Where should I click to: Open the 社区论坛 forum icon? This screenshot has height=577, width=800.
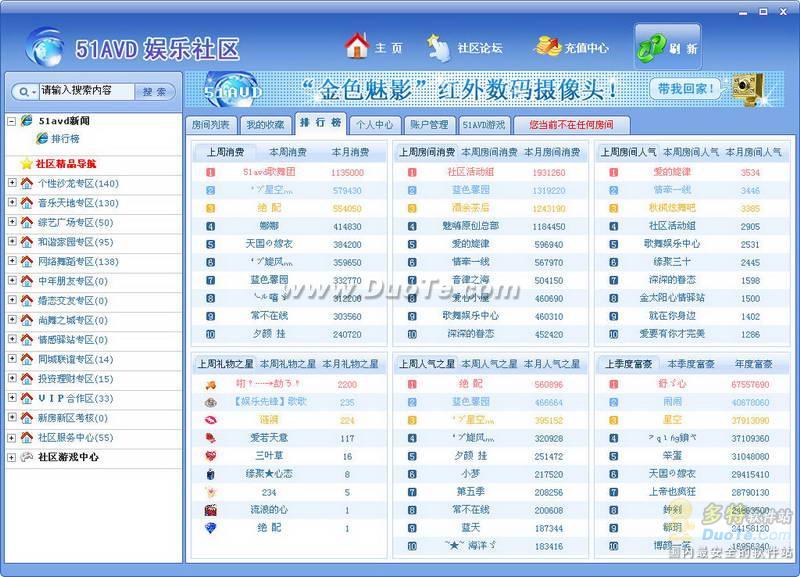pos(438,47)
